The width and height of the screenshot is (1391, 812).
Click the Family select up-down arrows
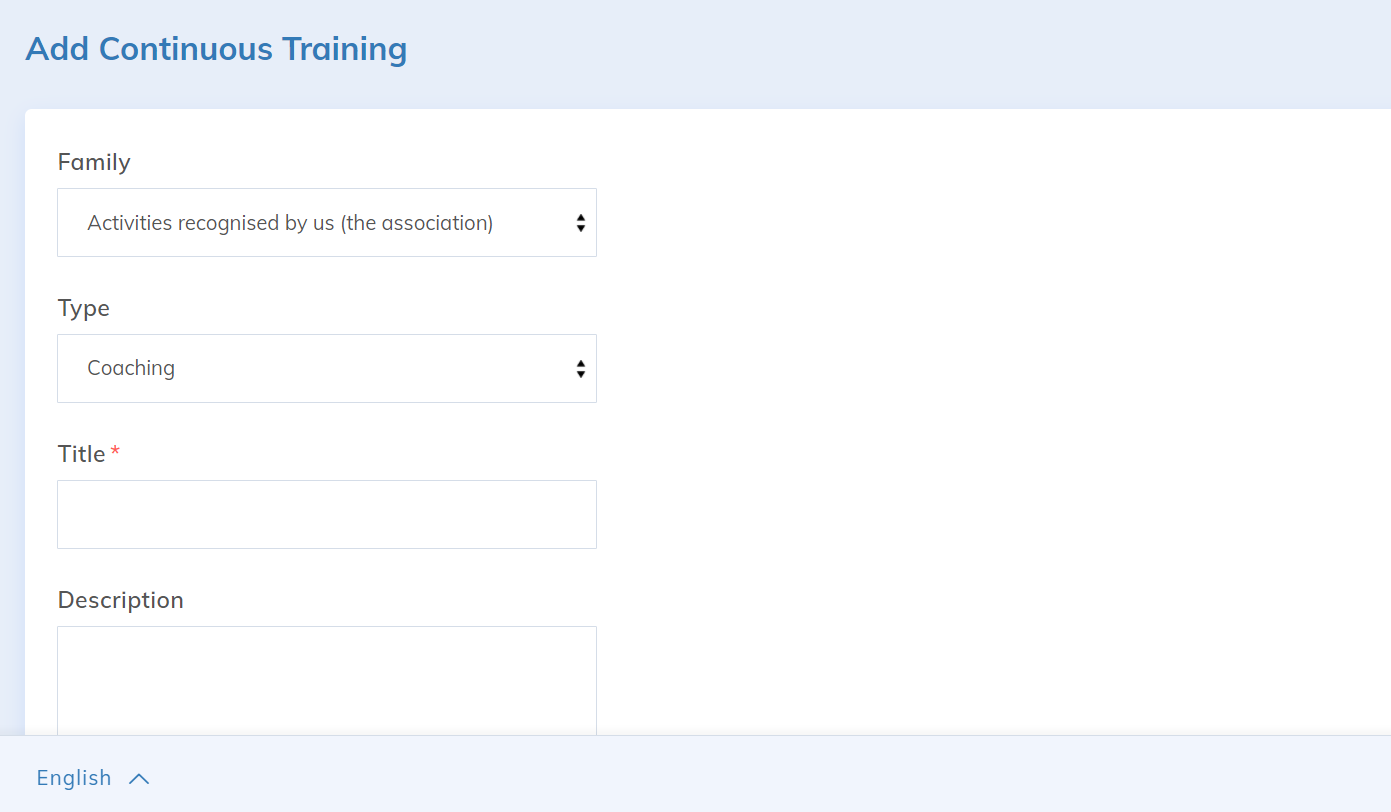(580, 223)
